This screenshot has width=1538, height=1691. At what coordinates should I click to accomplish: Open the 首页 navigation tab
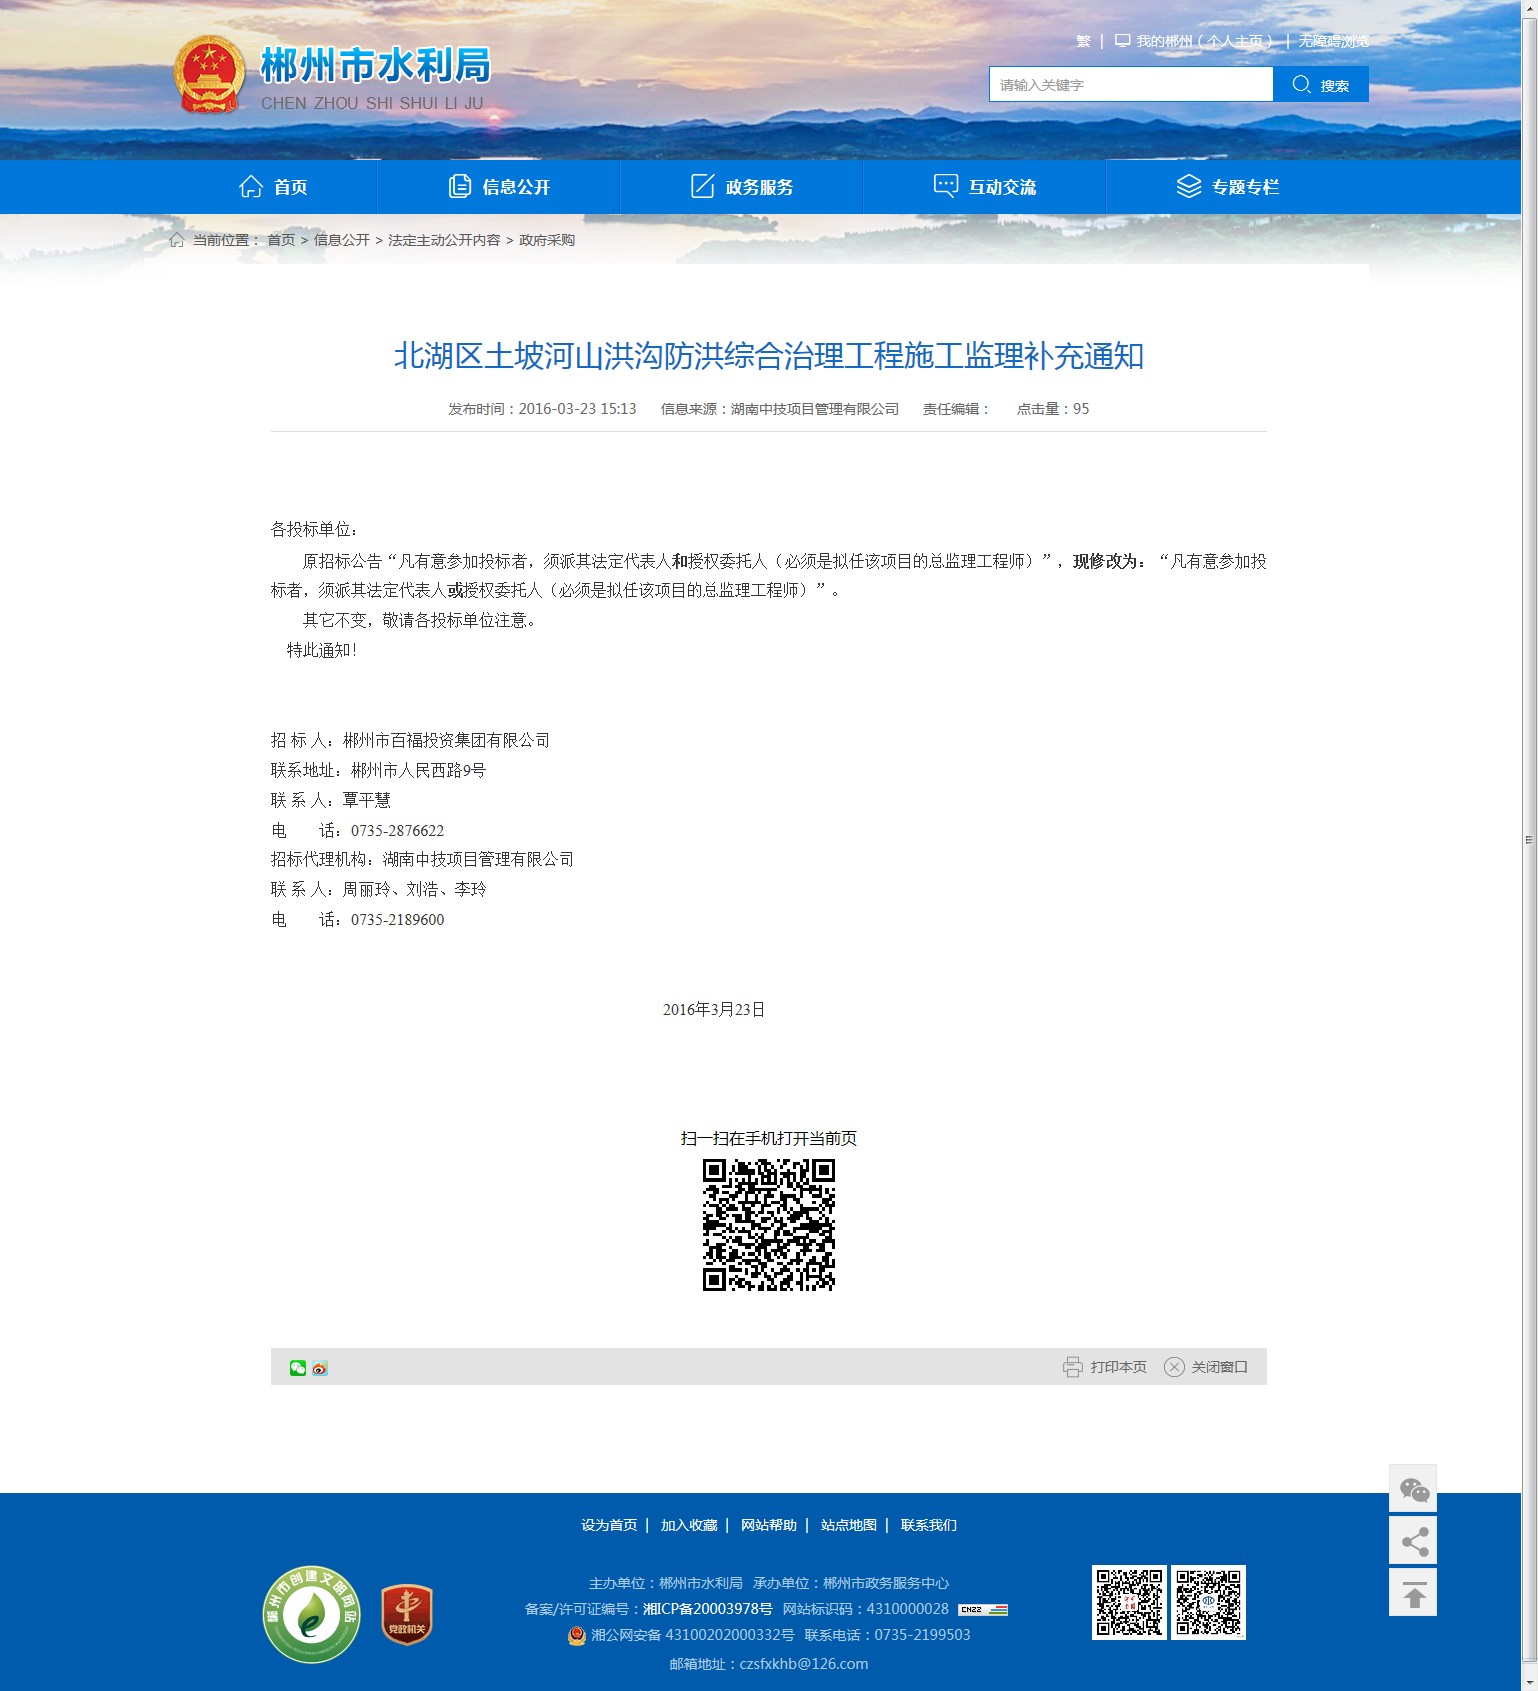(x=273, y=187)
